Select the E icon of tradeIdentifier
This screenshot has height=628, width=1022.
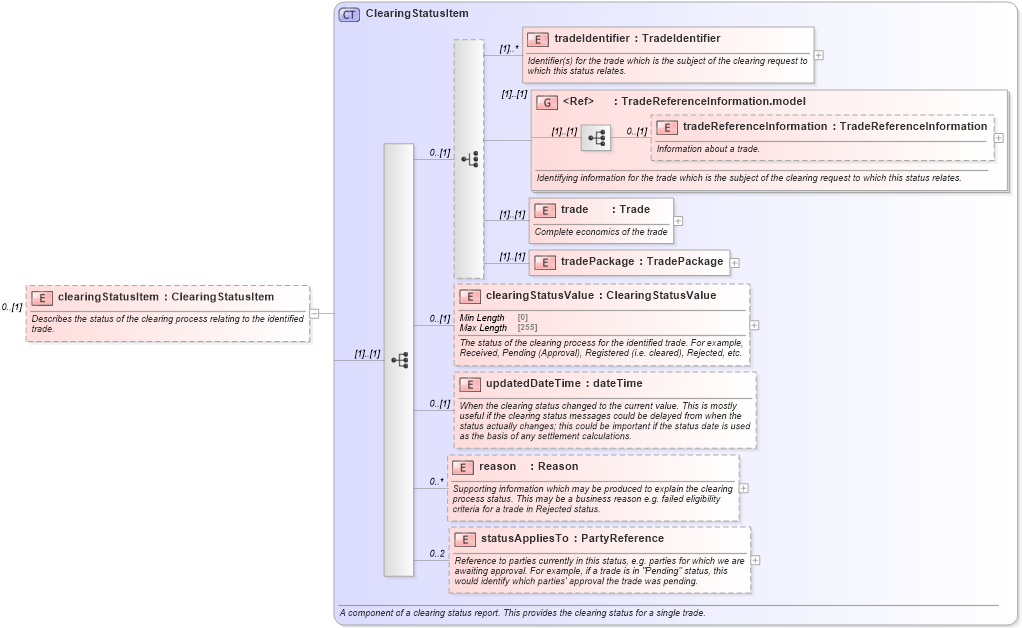pyautogui.click(x=536, y=39)
